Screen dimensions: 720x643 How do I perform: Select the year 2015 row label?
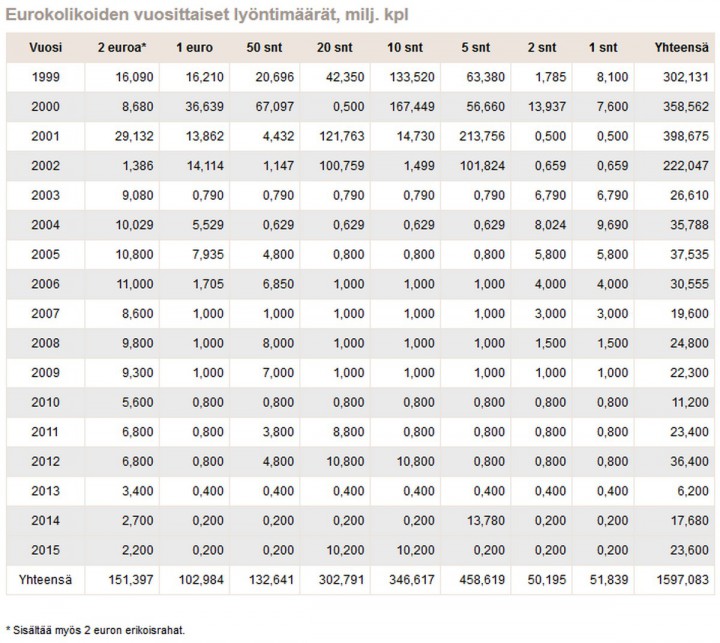pos(44,548)
